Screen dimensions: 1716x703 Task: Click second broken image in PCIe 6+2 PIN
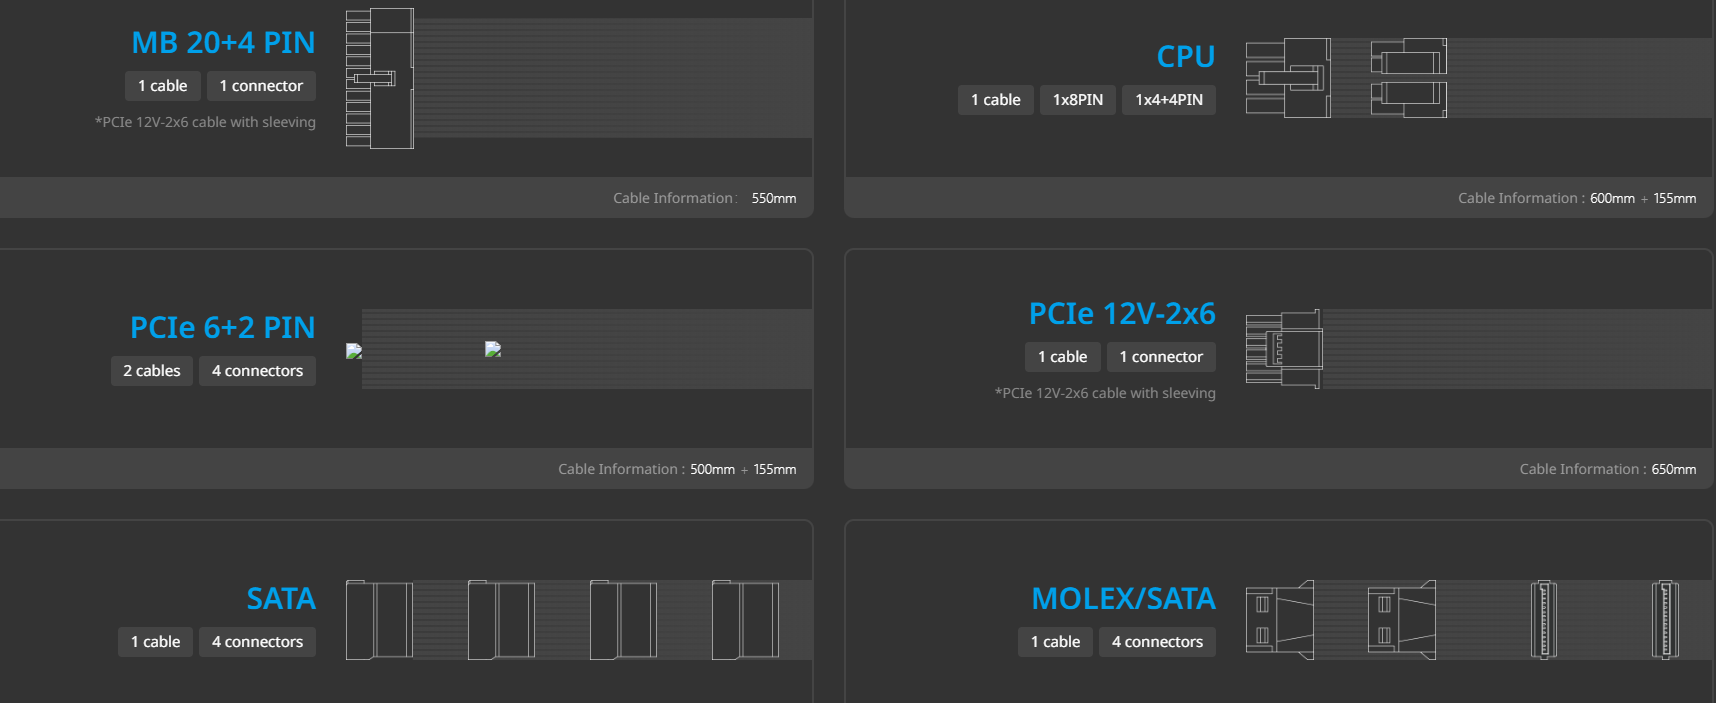click(x=493, y=349)
